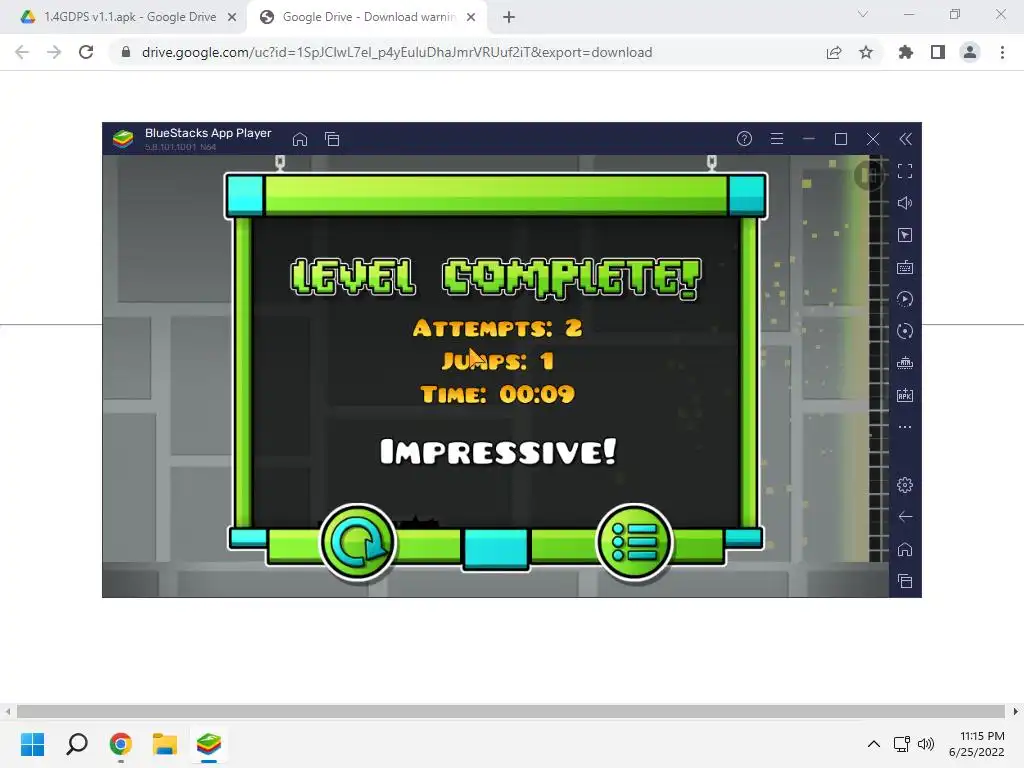Go back in Chrome
The height and width of the screenshot is (768, 1024).
point(22,52)
